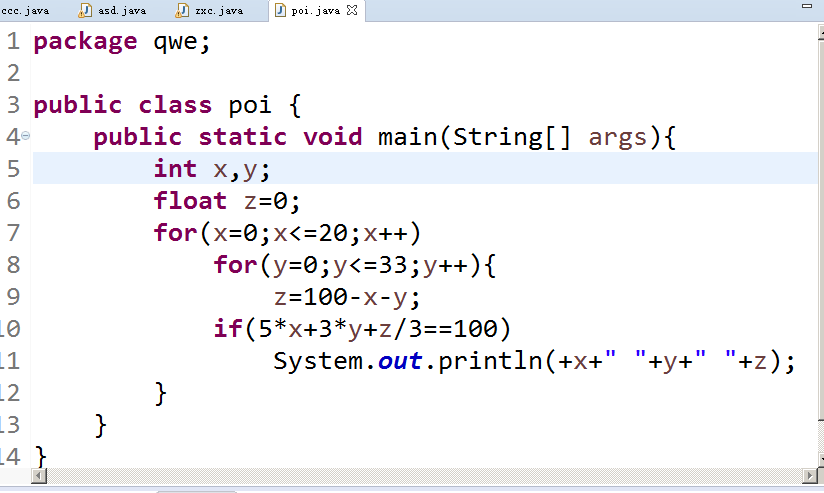Click the horizontal scrollbar left arrow
Screen dimensions: 824x493
[39, 476]
